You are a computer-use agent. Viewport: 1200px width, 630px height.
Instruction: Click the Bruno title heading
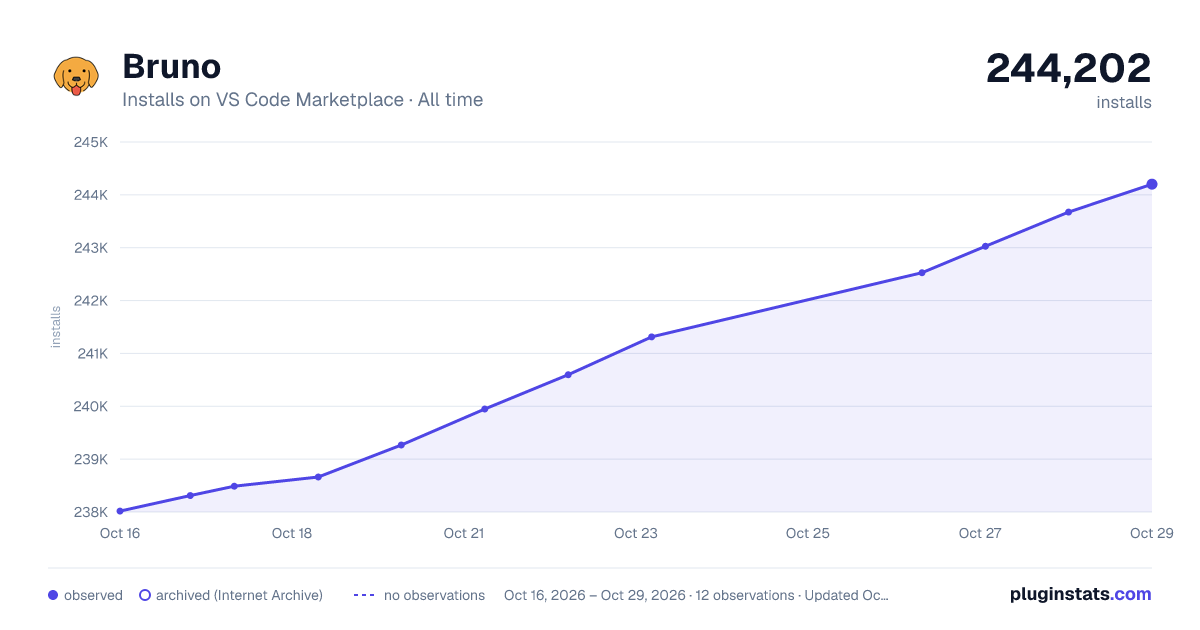pyautogui.click(x=172, y=66)
